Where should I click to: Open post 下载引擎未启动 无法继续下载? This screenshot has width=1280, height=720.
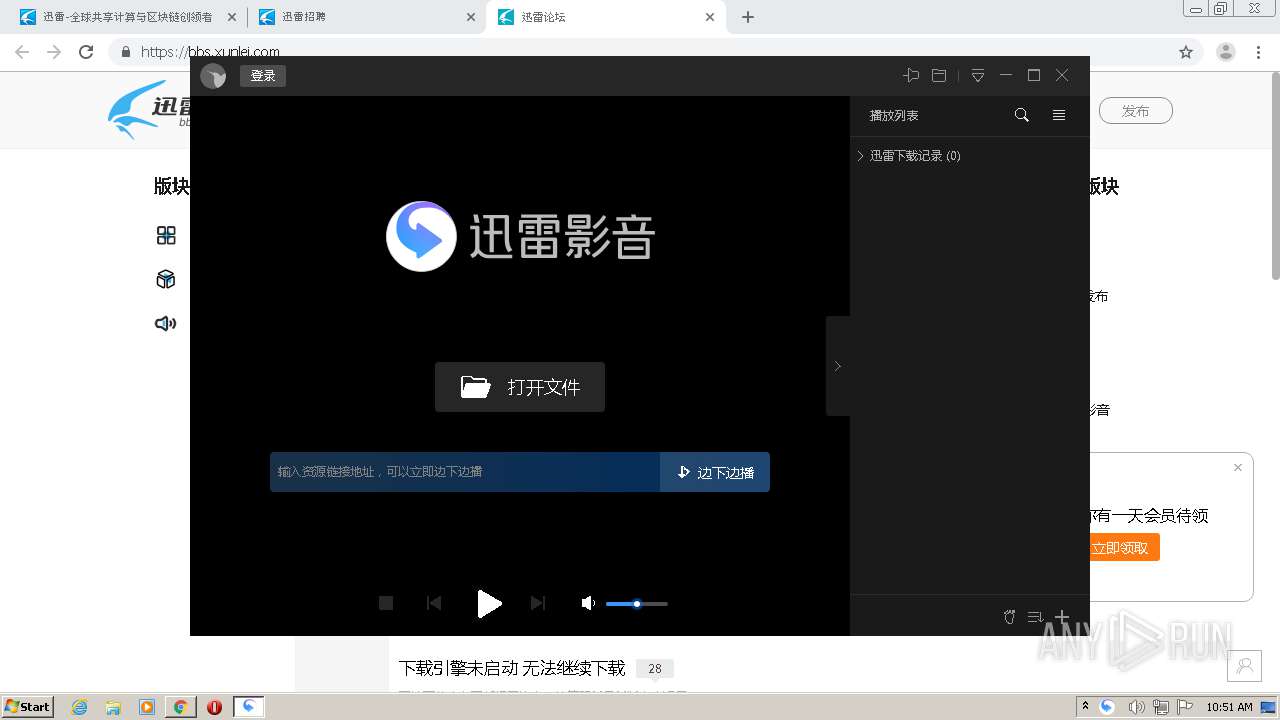512,668
